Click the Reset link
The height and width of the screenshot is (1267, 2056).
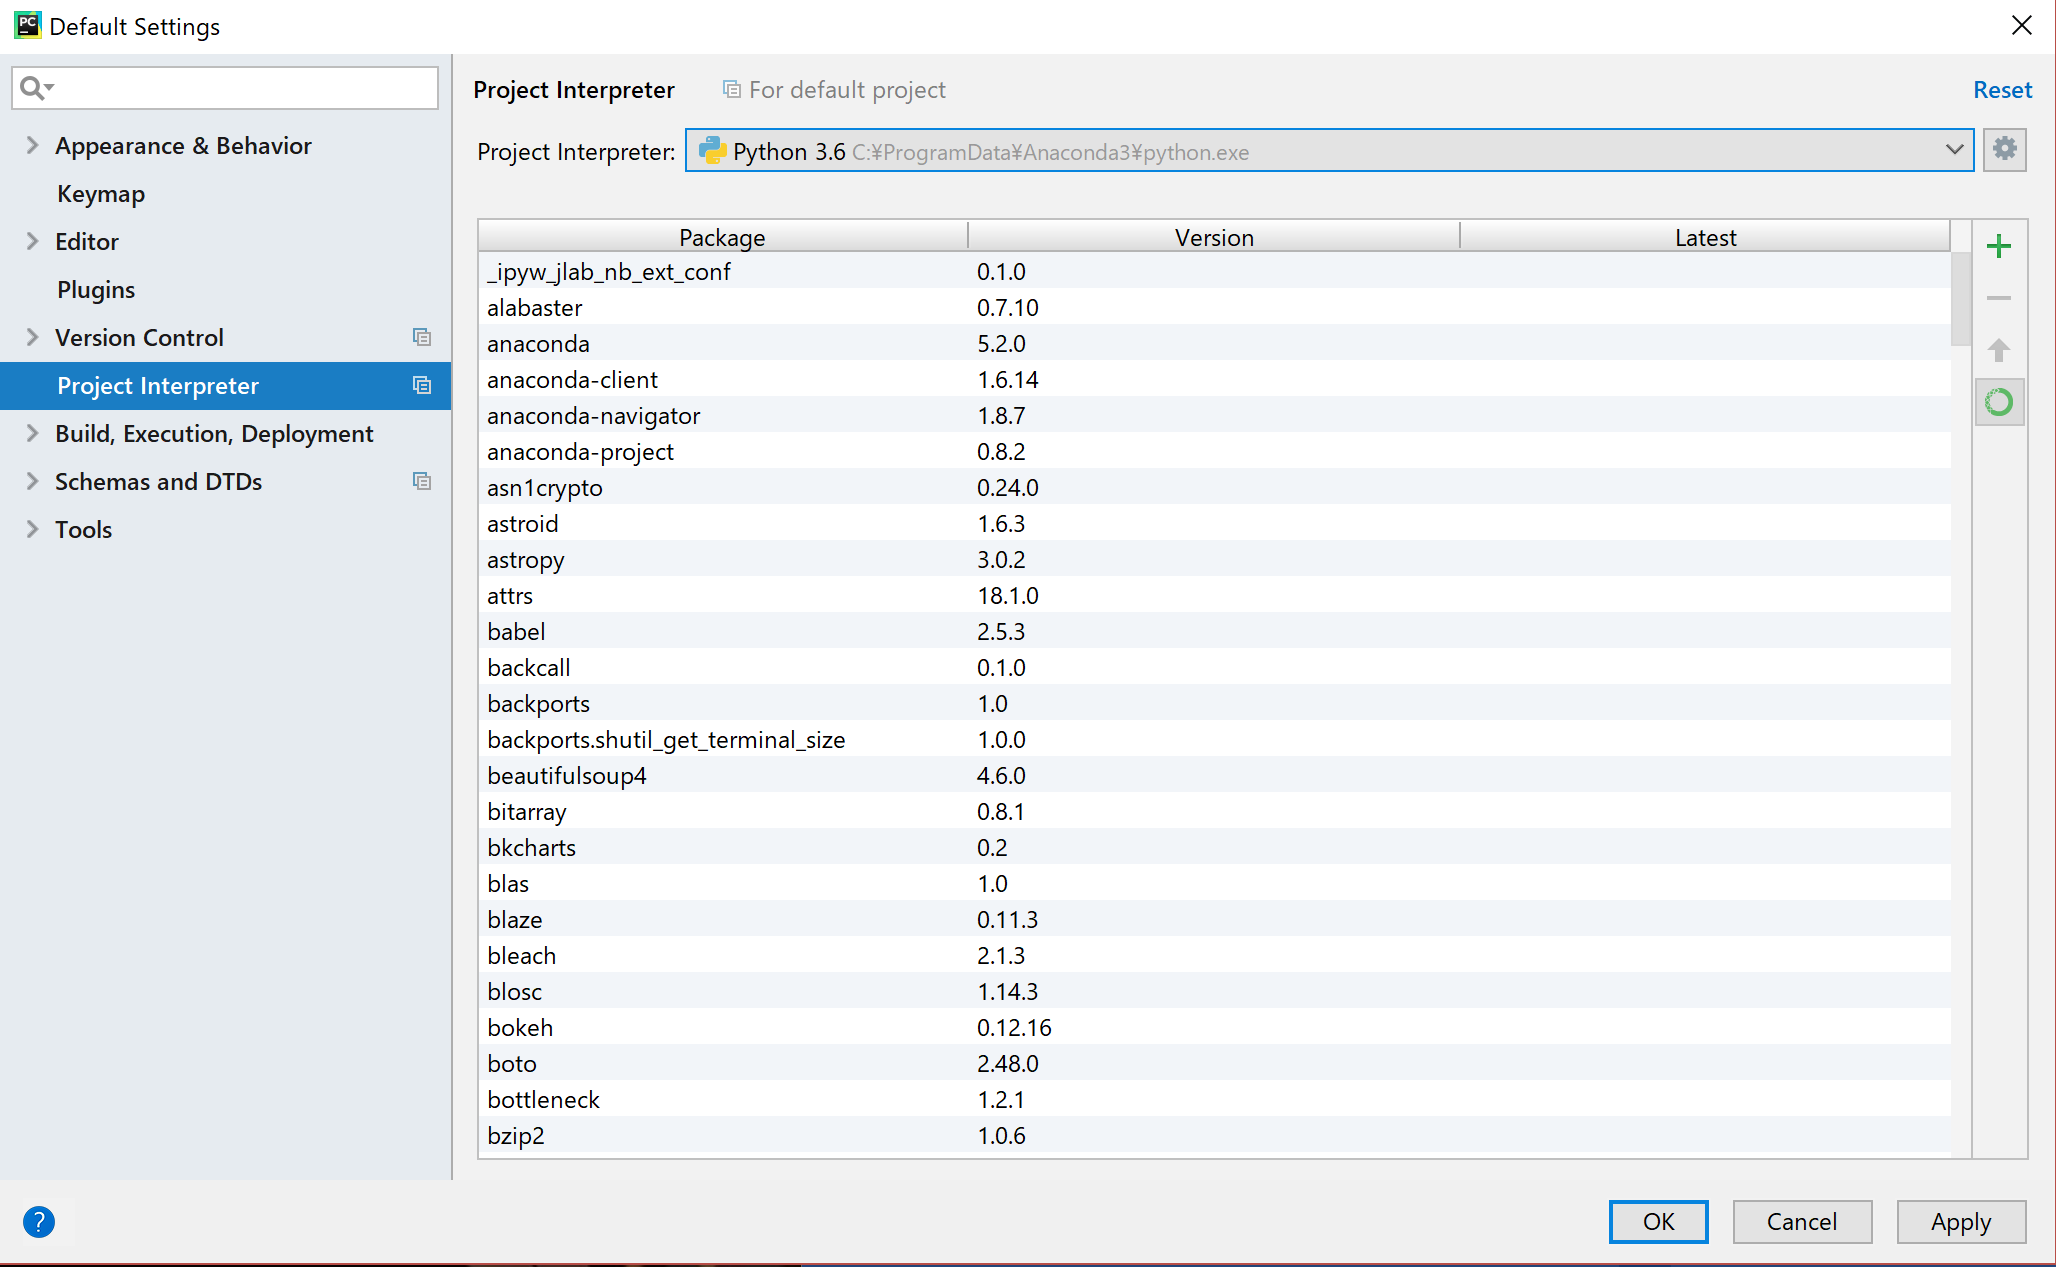pos(2002,89)
